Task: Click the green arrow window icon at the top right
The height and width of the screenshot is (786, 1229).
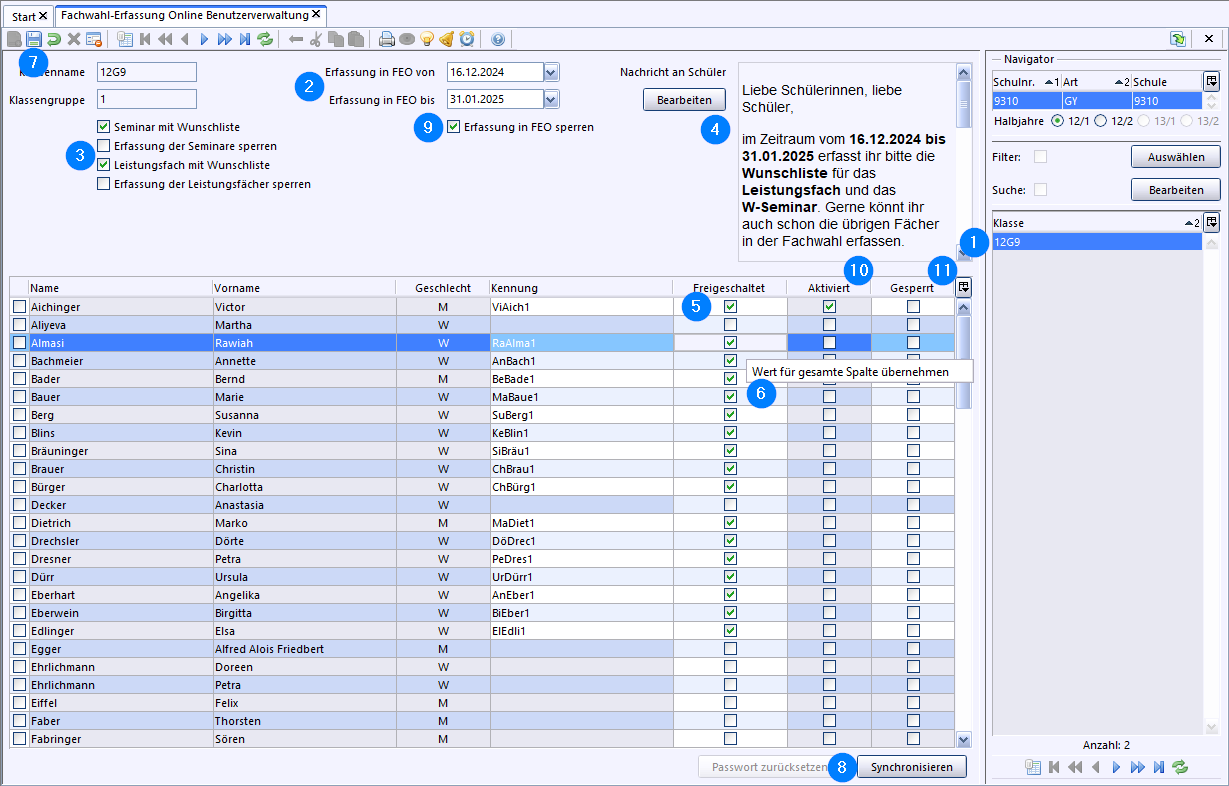Action: (x=1178, y=39)
